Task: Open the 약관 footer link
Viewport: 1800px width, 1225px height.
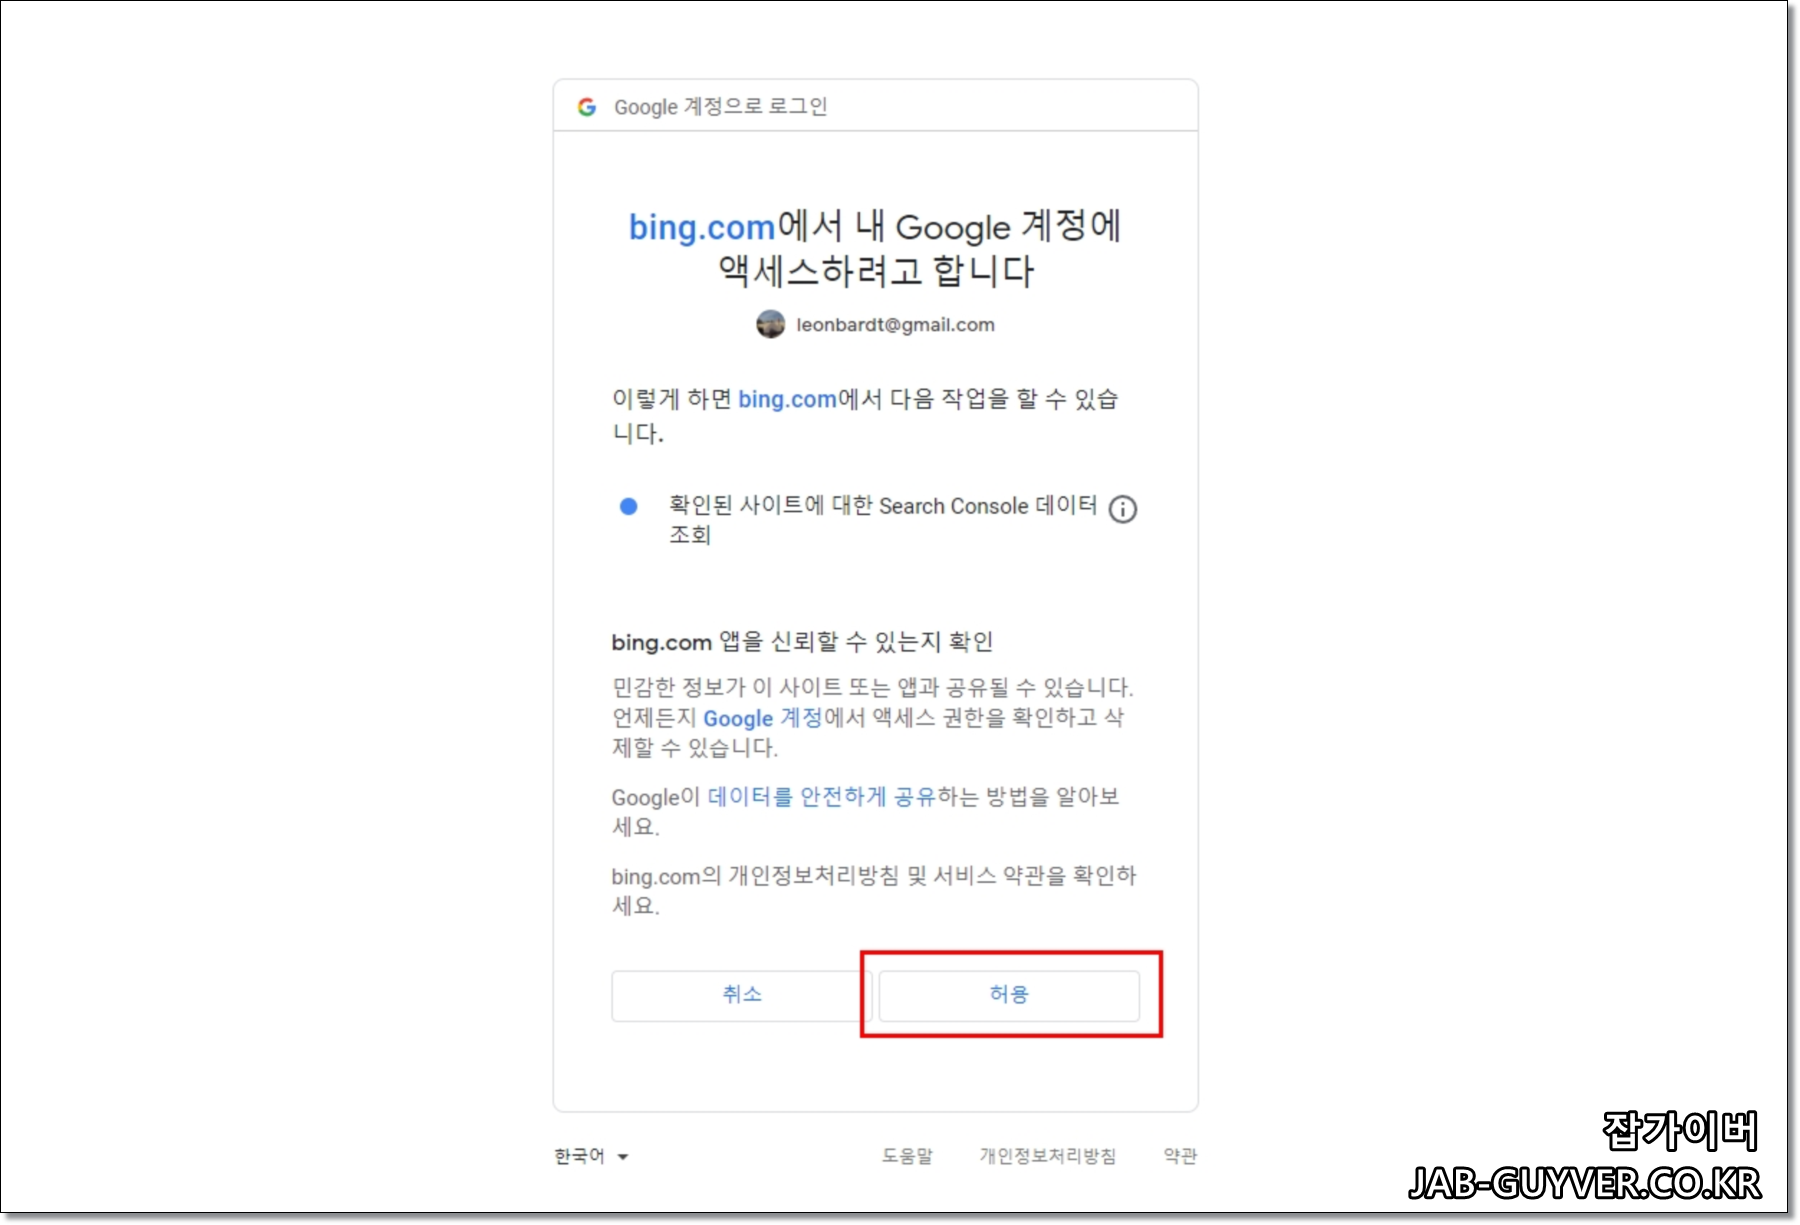Action: pos(1180,1156)
